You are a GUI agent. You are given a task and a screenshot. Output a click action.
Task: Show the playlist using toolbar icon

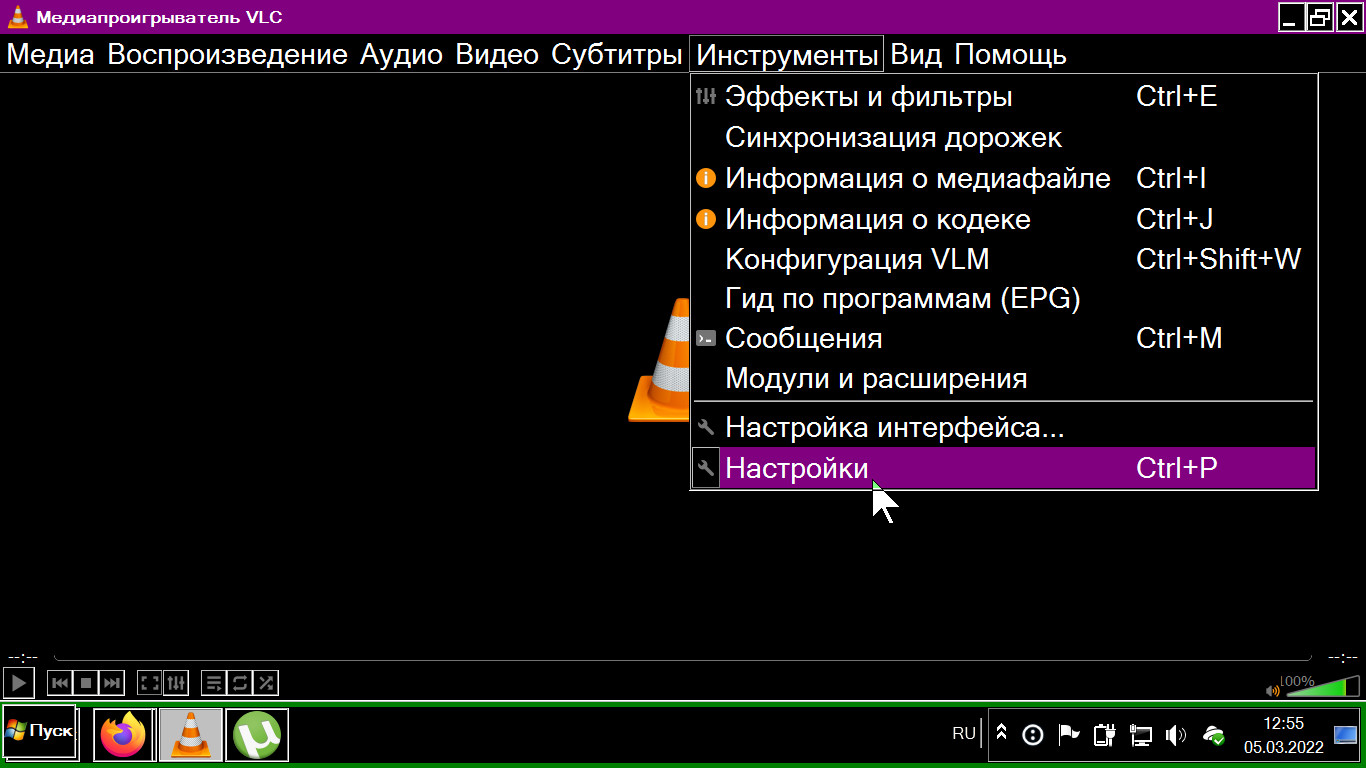(214, 683)
